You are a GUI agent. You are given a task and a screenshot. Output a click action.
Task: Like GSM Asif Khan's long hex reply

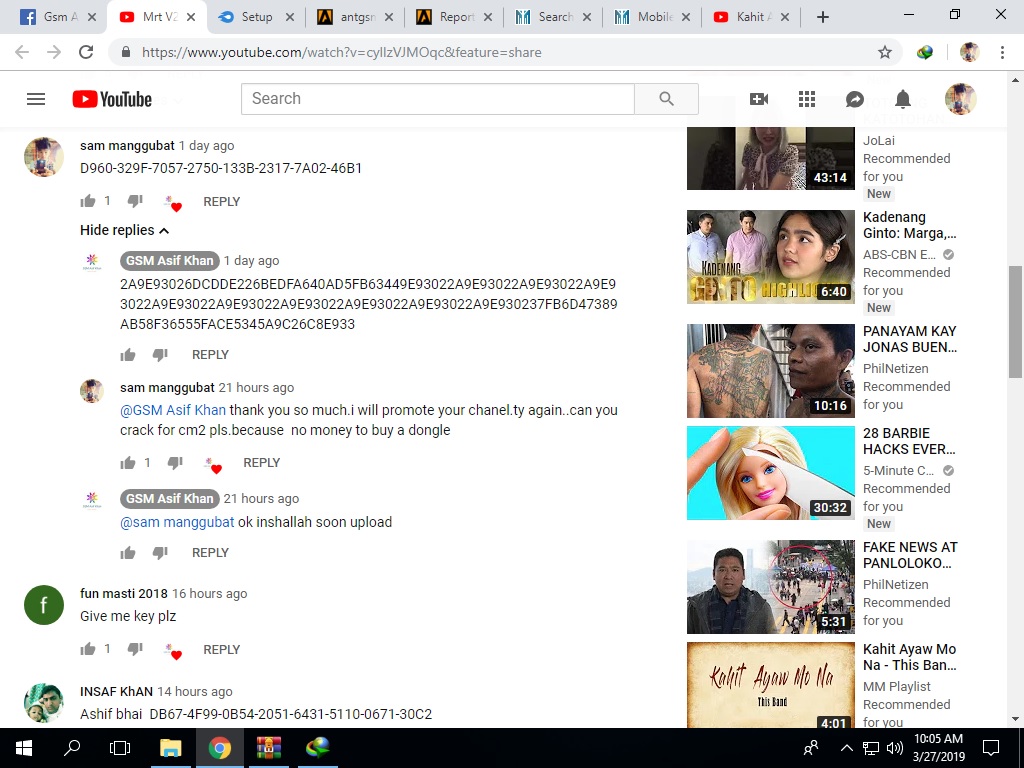(128, 355)
